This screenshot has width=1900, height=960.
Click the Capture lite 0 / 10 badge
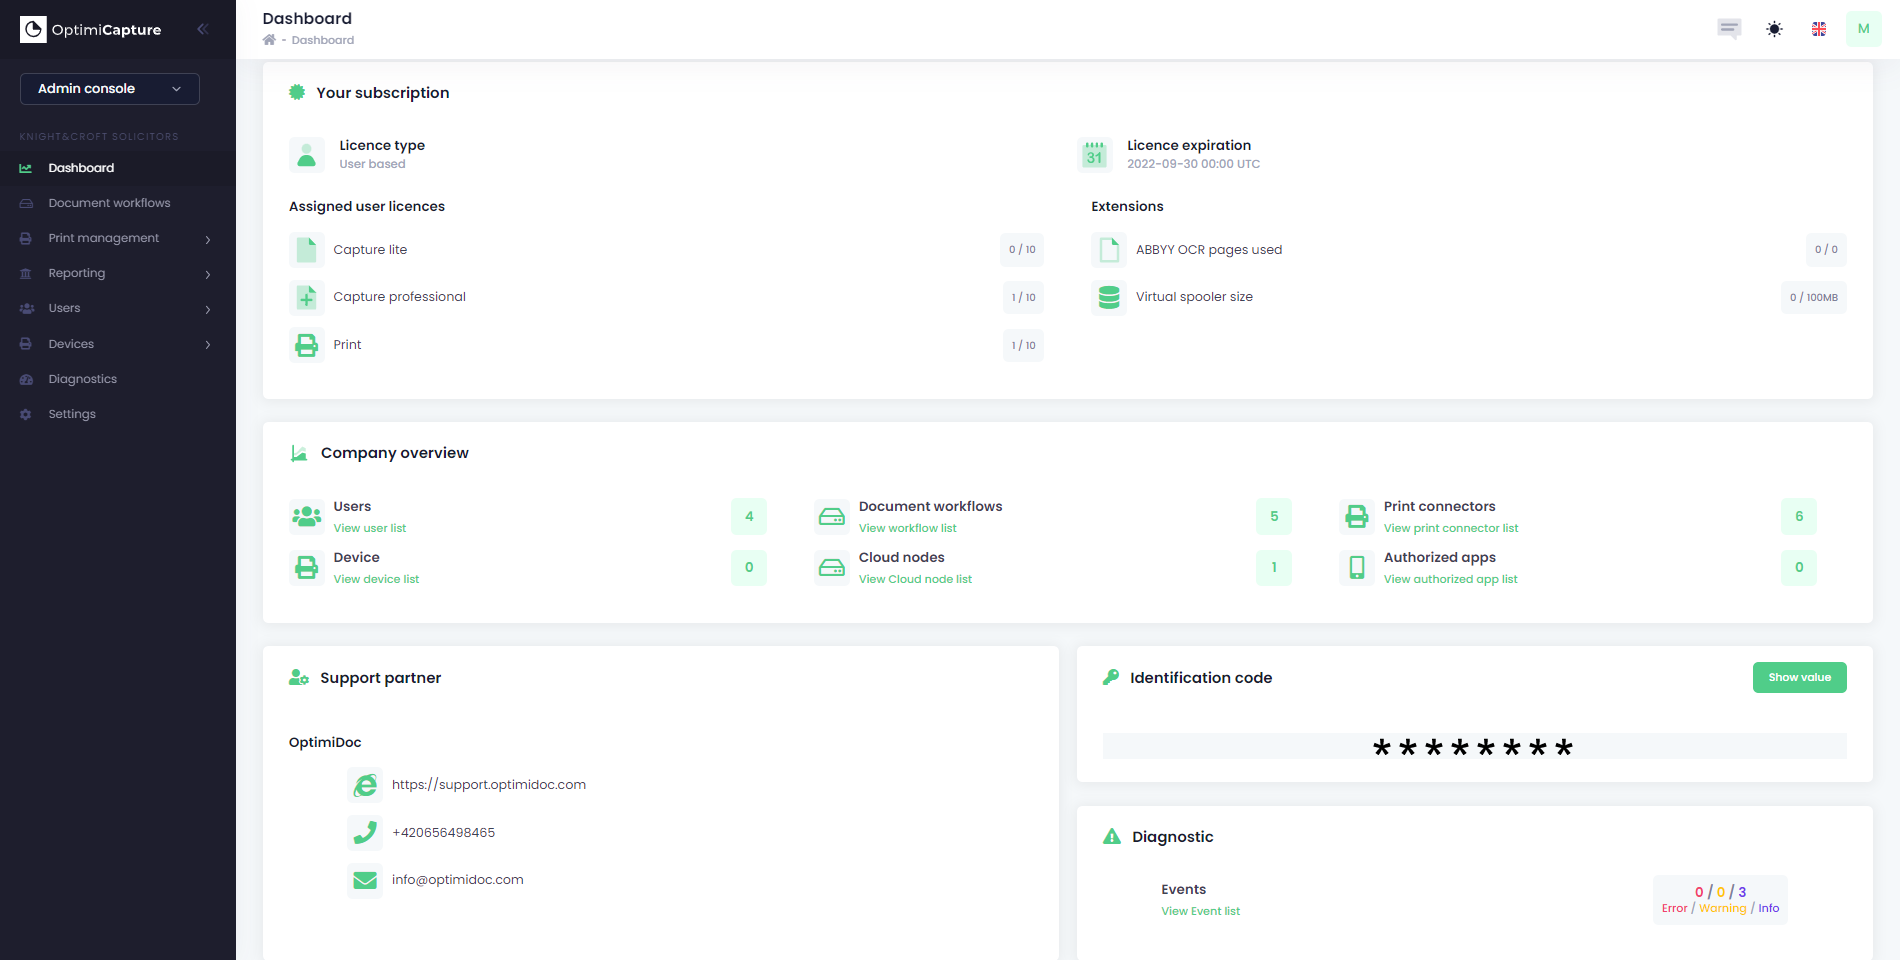(1022, 250)
